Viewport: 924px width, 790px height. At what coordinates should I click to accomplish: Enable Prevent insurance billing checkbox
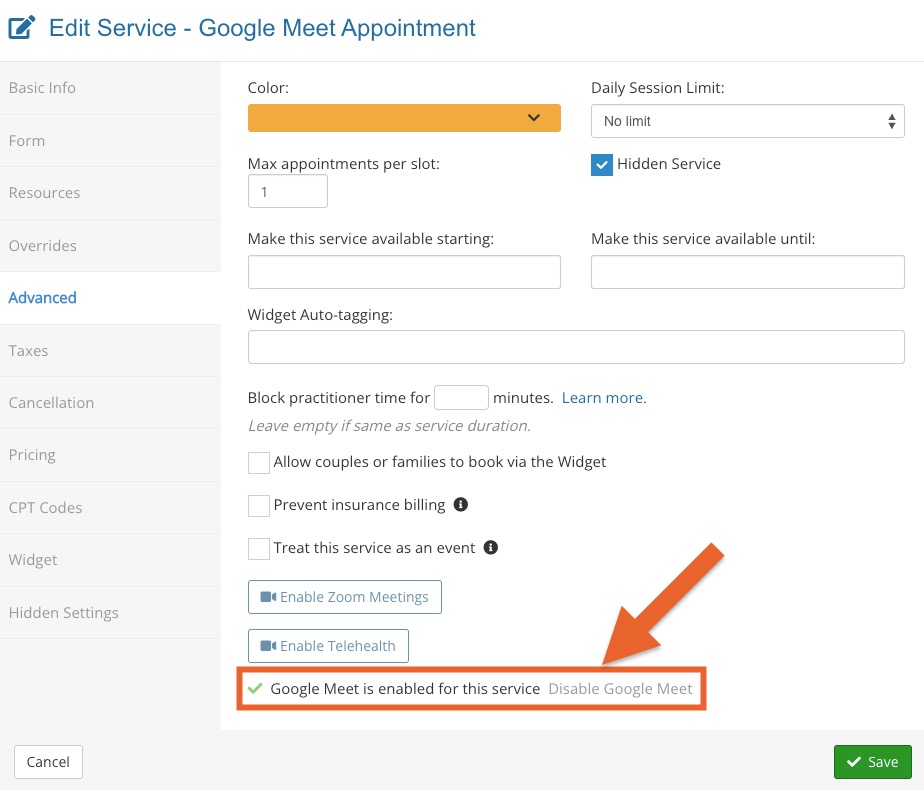259,505
